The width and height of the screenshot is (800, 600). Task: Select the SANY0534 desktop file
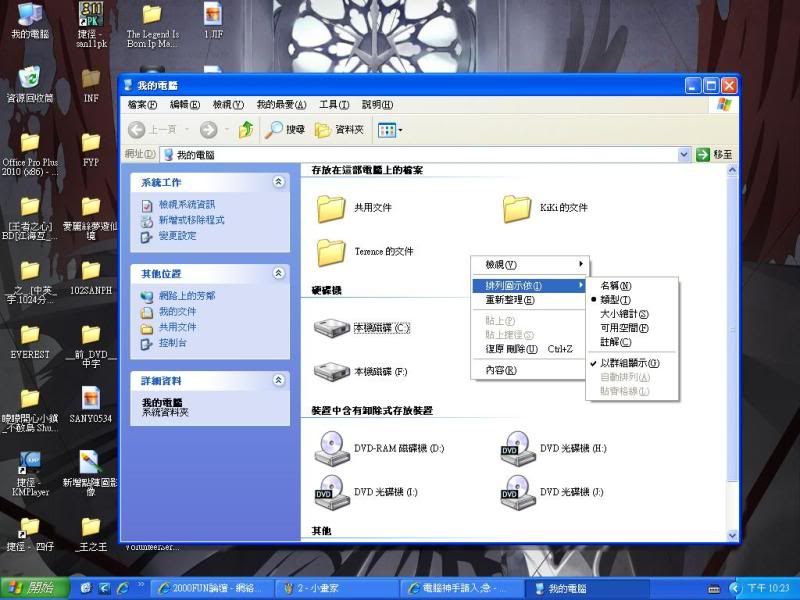pos(90,405)
